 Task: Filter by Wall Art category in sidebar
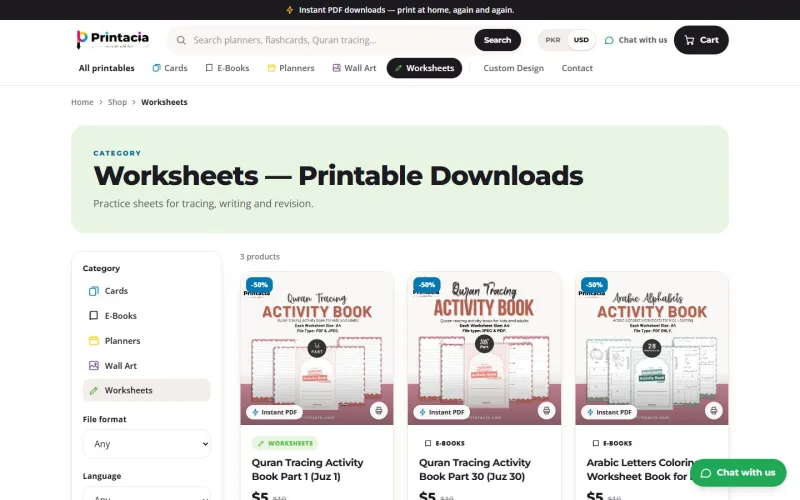(x=146, y=366)
